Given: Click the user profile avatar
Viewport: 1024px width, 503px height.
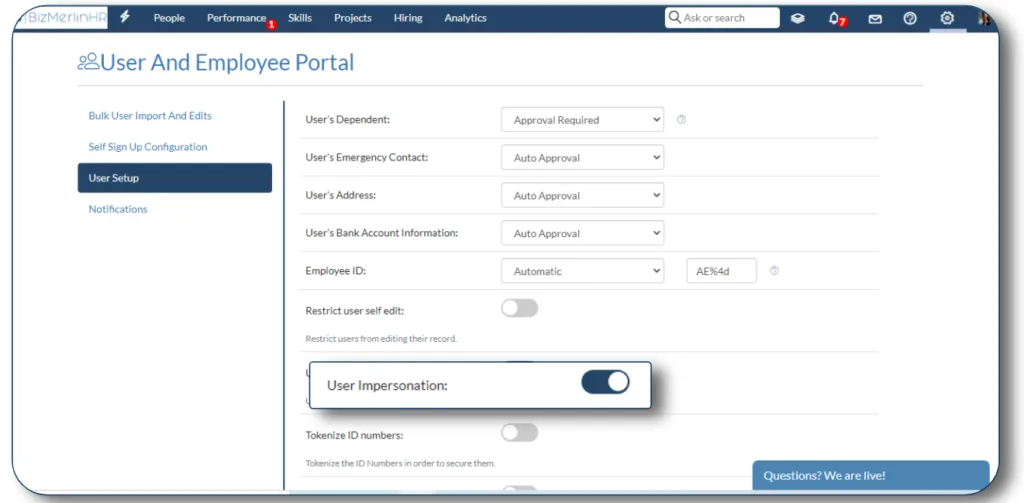Looking at the screenshot, I should tap(984, 18).
